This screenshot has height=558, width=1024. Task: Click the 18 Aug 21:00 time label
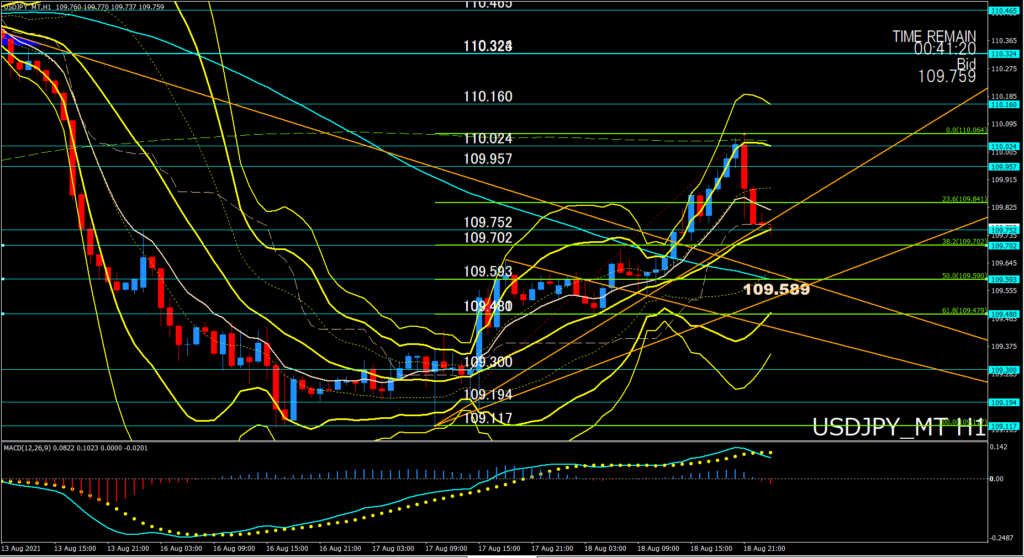764,549
